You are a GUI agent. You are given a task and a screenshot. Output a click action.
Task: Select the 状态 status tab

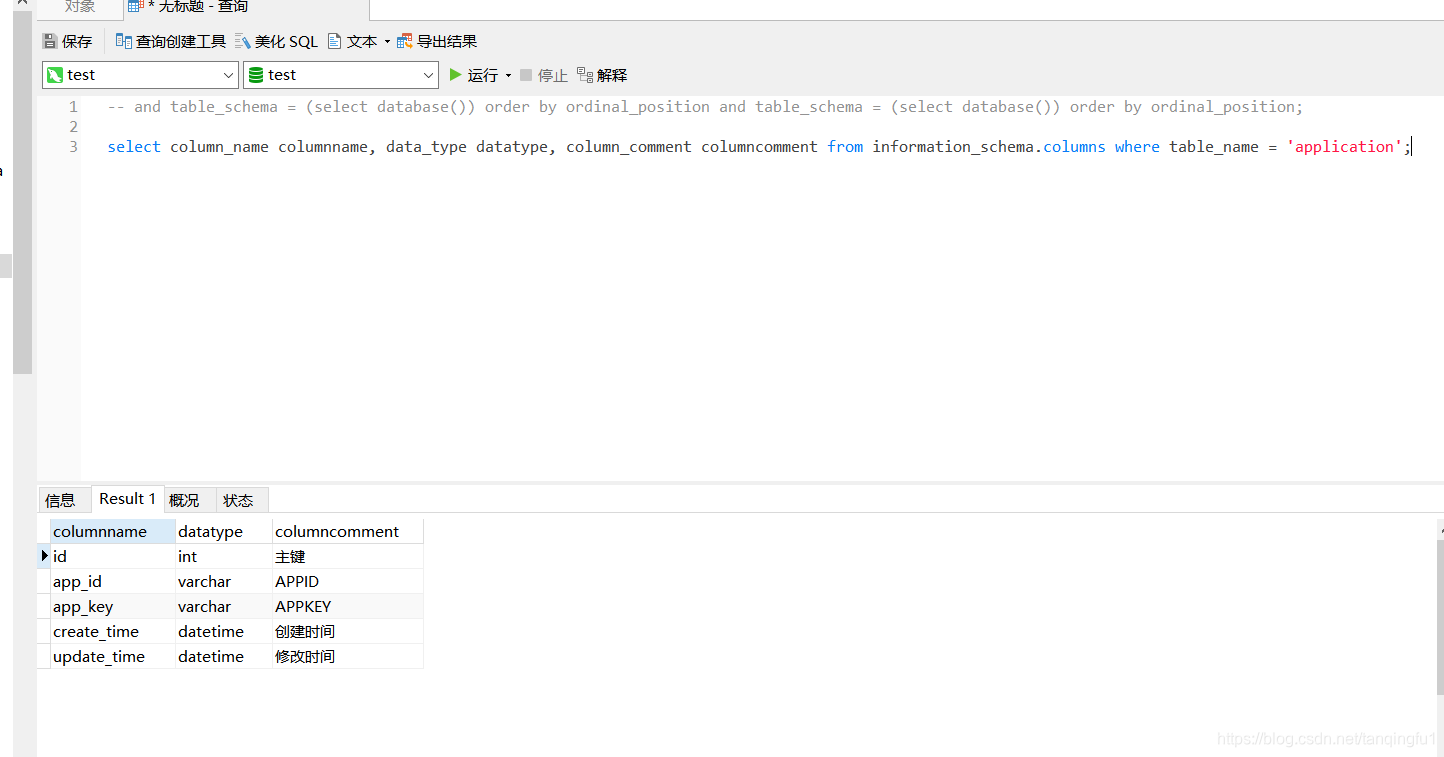238,499
